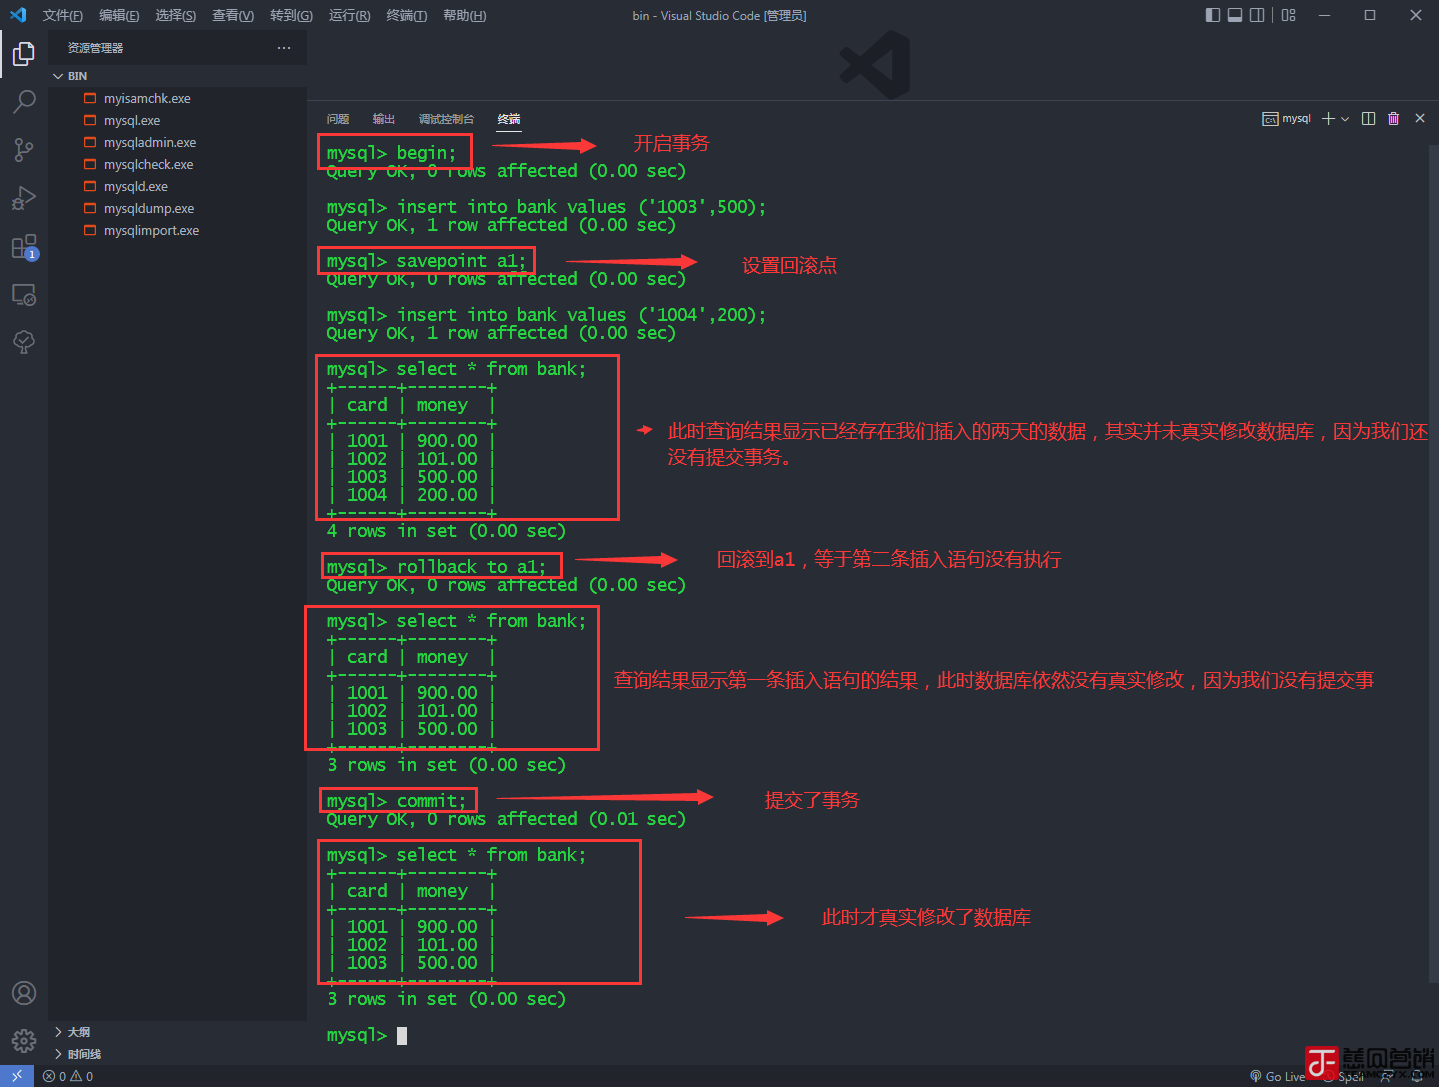Open the 终端(T) menu
Screen dimensions: 1439x1087
pos(406,15)
